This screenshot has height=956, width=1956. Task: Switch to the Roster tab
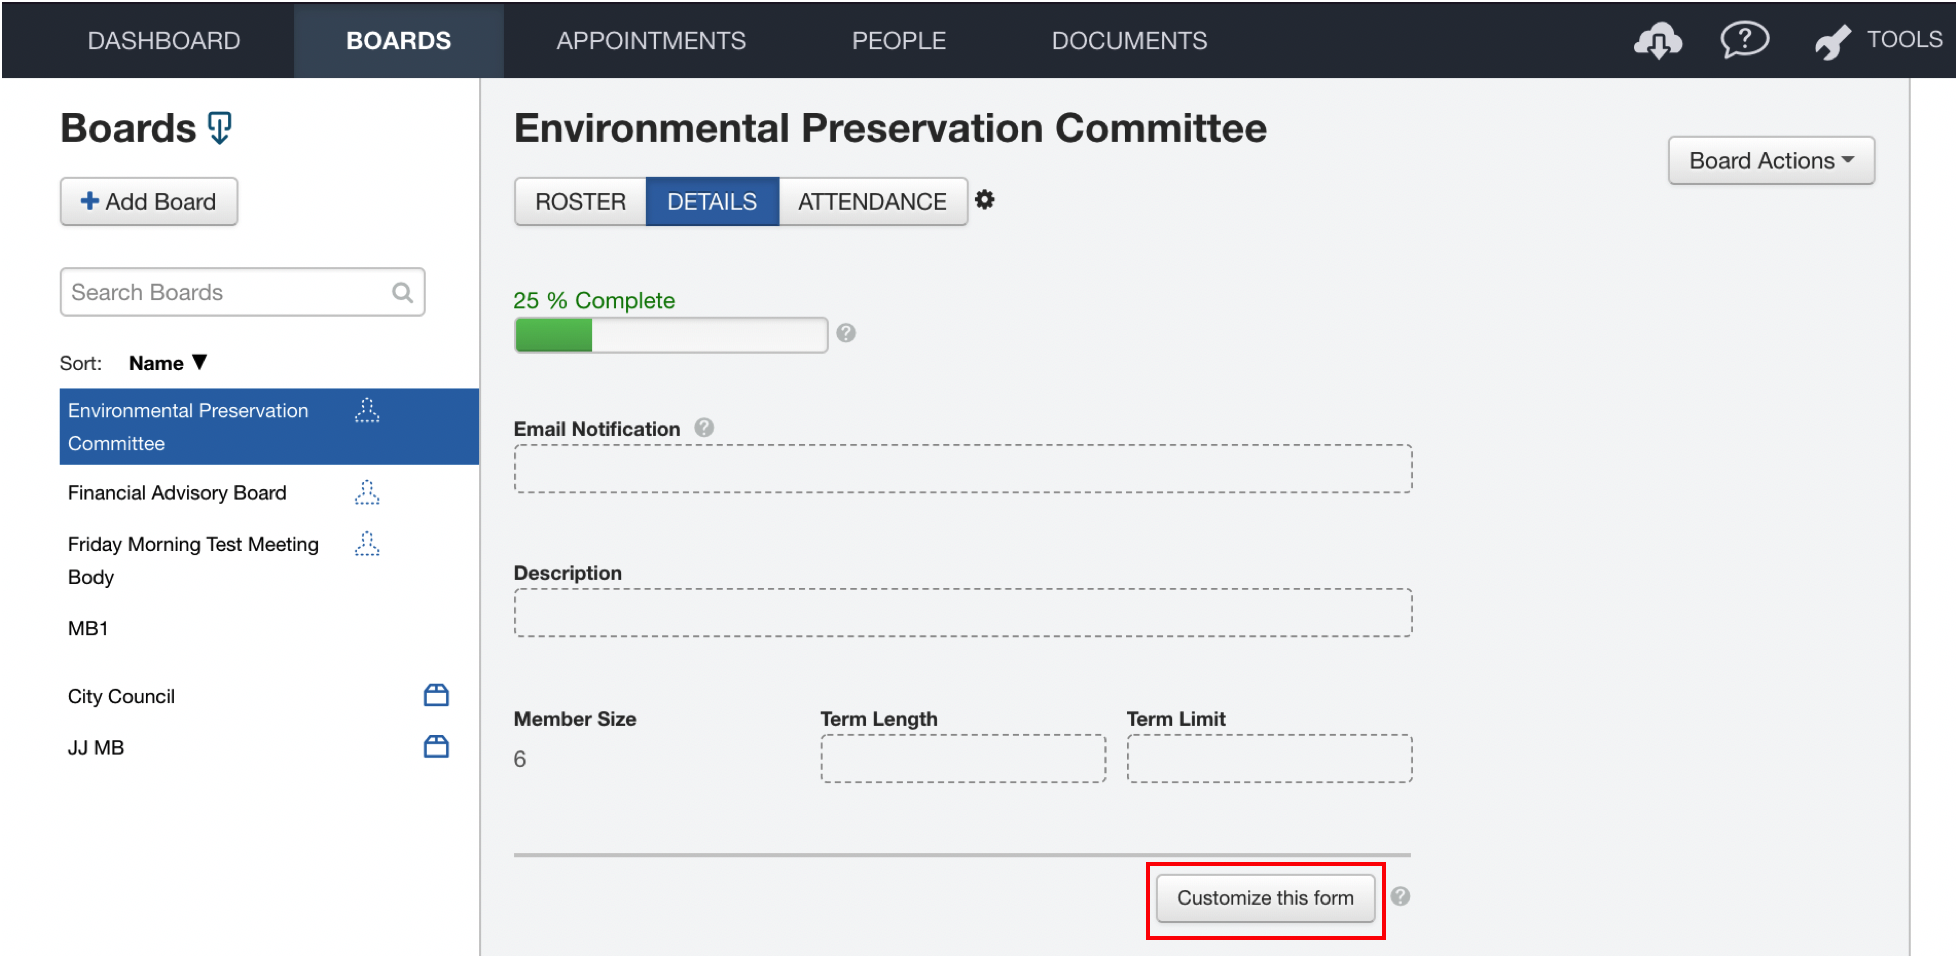pyautogui.click(x=580, y=200)
